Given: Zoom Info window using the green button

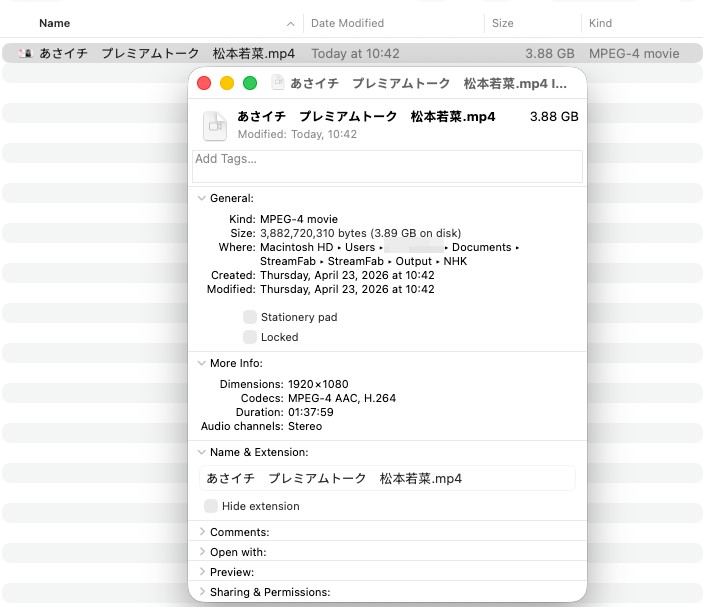Looking at the screenshot, I should [x=250, y=83].
